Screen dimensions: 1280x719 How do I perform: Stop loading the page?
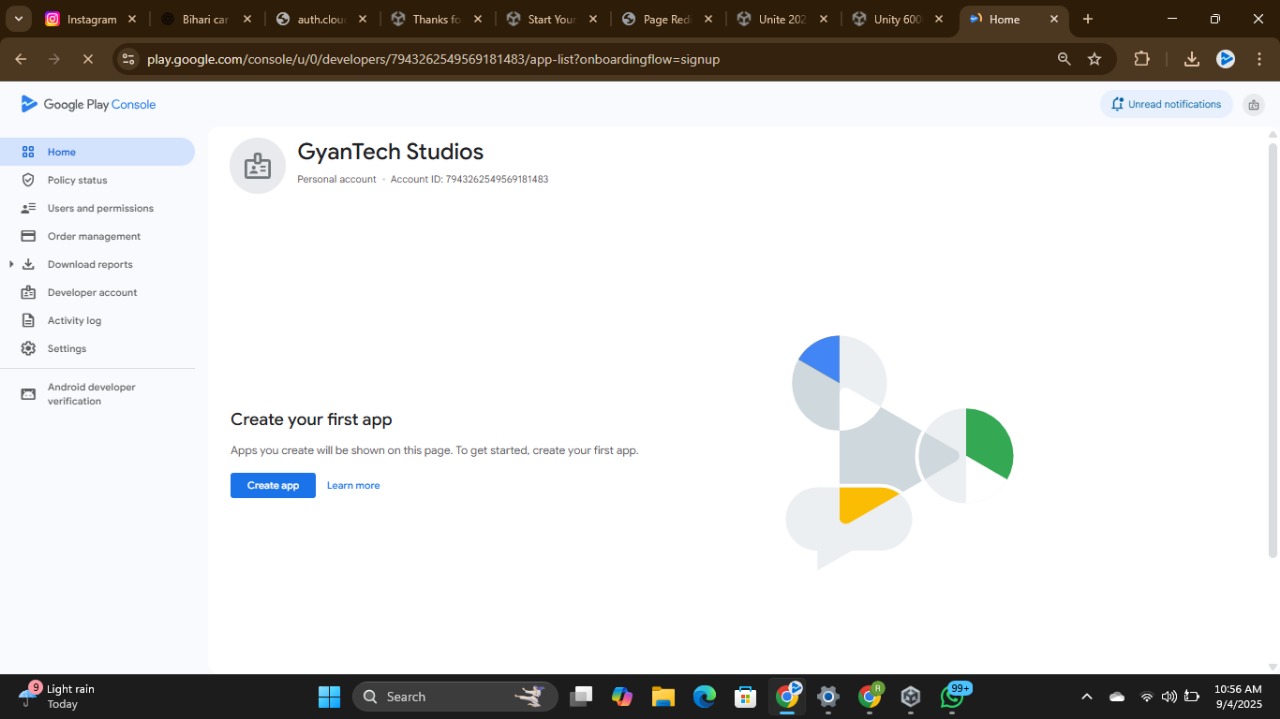click(87, 59)
